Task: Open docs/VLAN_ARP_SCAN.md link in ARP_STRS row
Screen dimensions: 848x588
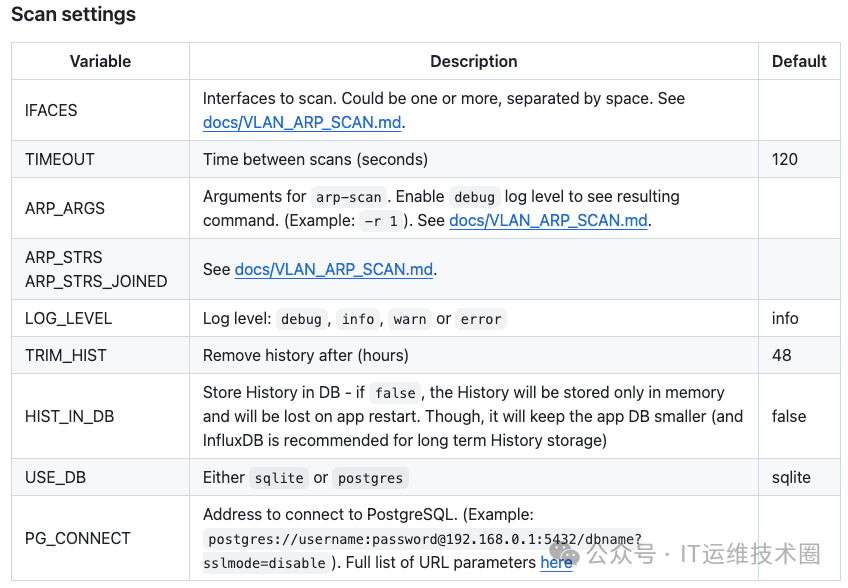Action: (x=334, y=269)
